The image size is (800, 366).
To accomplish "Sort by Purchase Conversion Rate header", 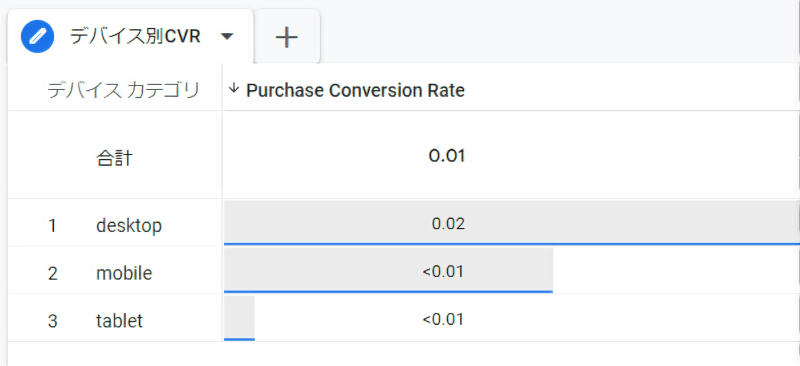I will point(355,90).
